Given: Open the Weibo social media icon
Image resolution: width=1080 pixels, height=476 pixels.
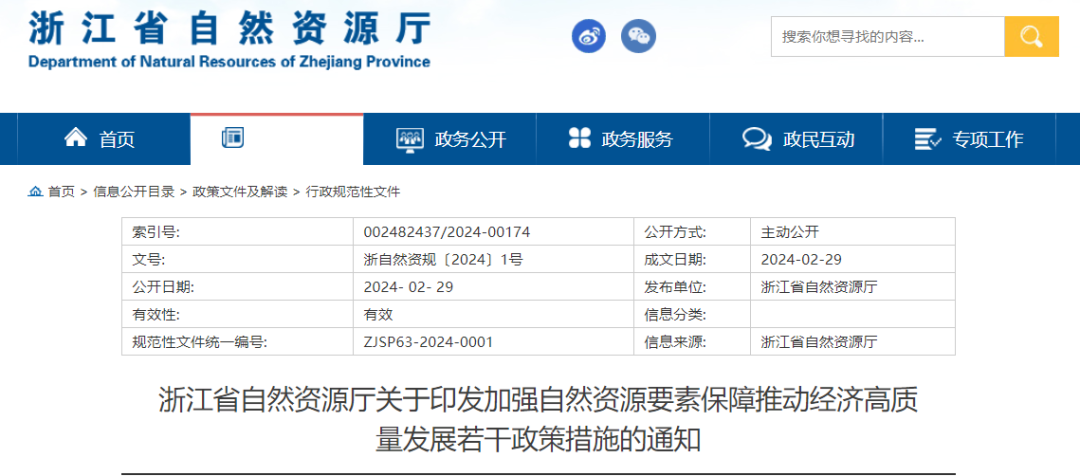Looking at the screenshot, I should tap(589, 37).
